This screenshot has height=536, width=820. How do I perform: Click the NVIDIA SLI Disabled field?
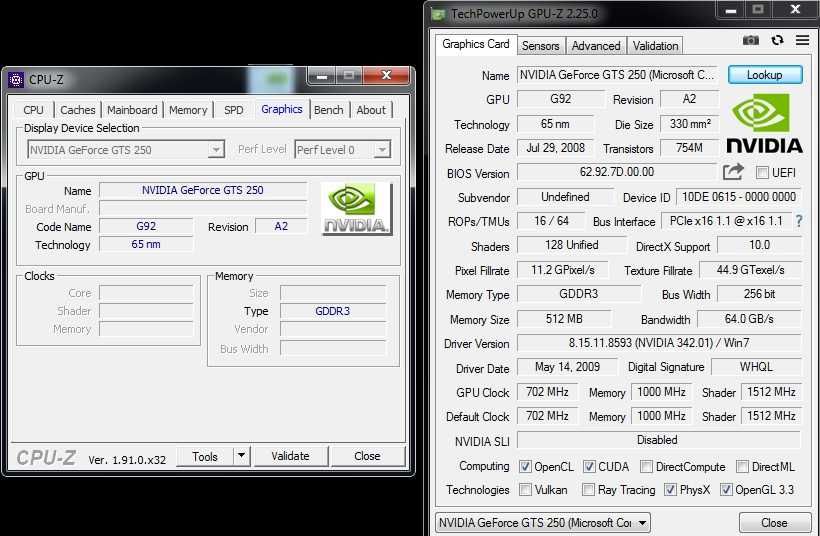tap(659, 440)
